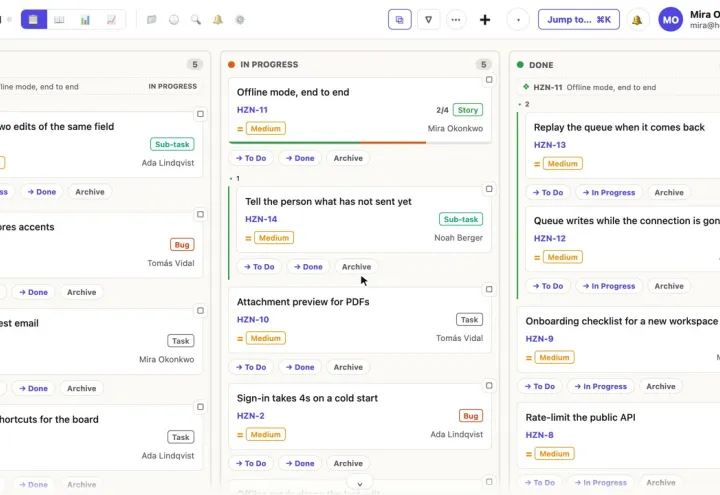Open the HZN-2 issue link
The height and width of the screenshot is (495, 720).
251,416
